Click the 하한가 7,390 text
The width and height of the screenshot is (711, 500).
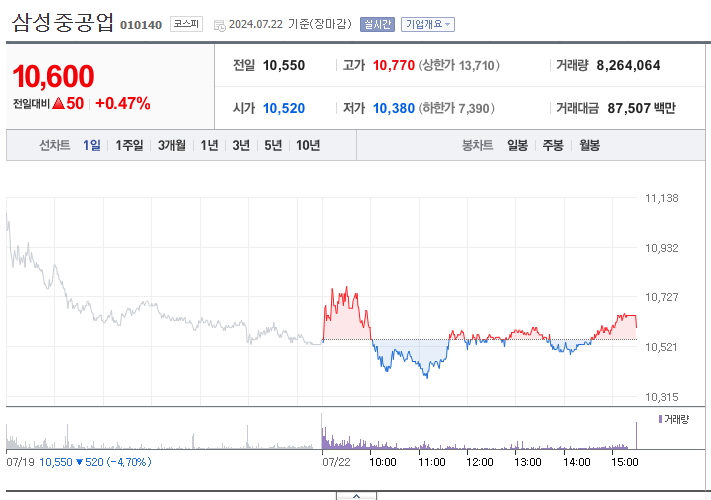pyautogui.click(x=456, y=108)
